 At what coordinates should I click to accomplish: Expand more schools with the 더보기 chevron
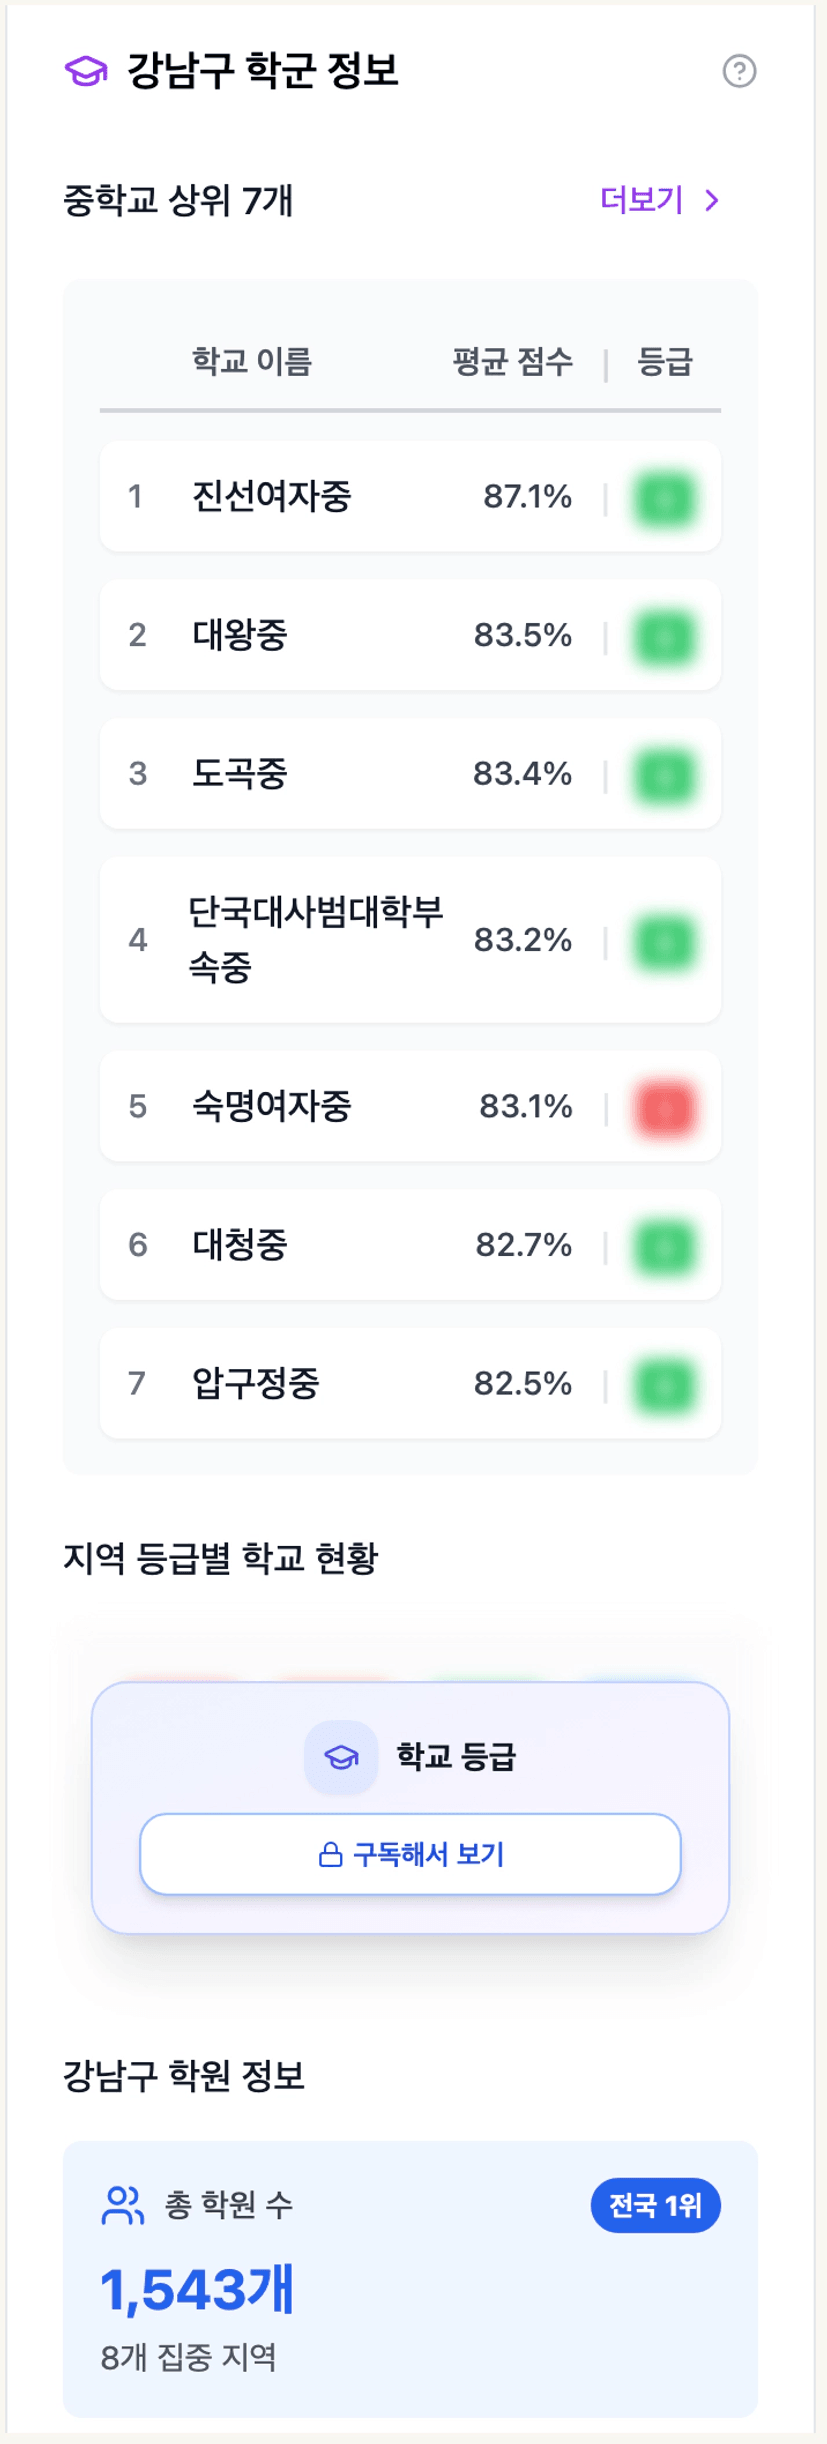tap(712, 201)
